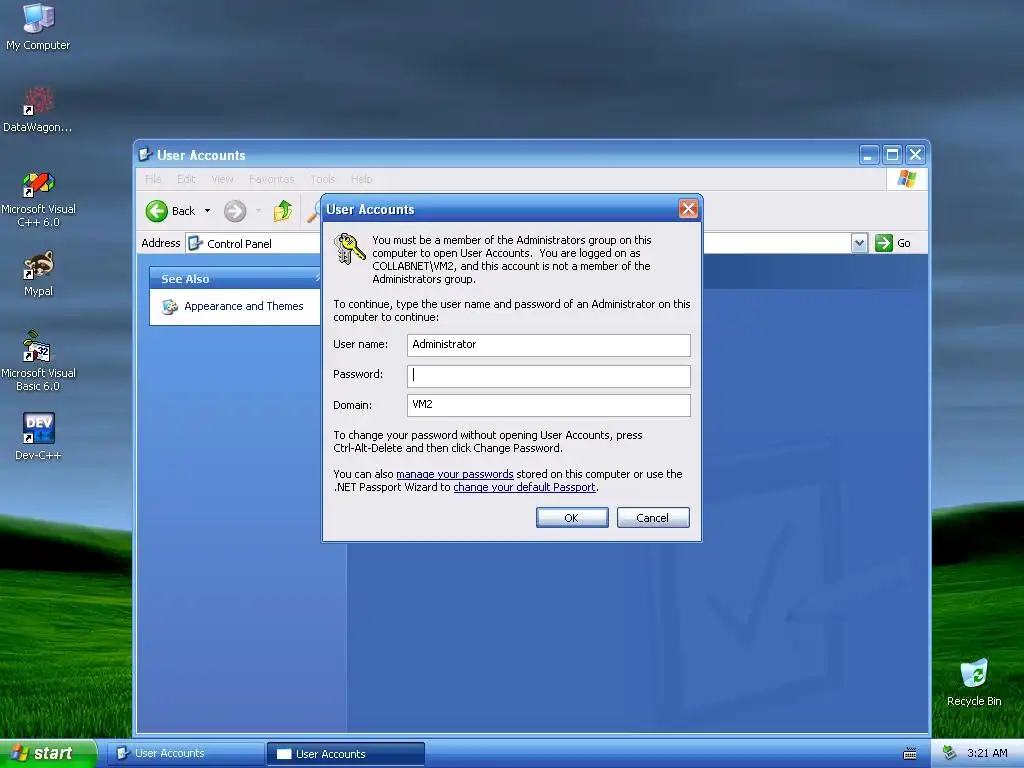Click the See Also panel header
Viewport: 1024px width, 768px height.
click(x=235, y=278)
